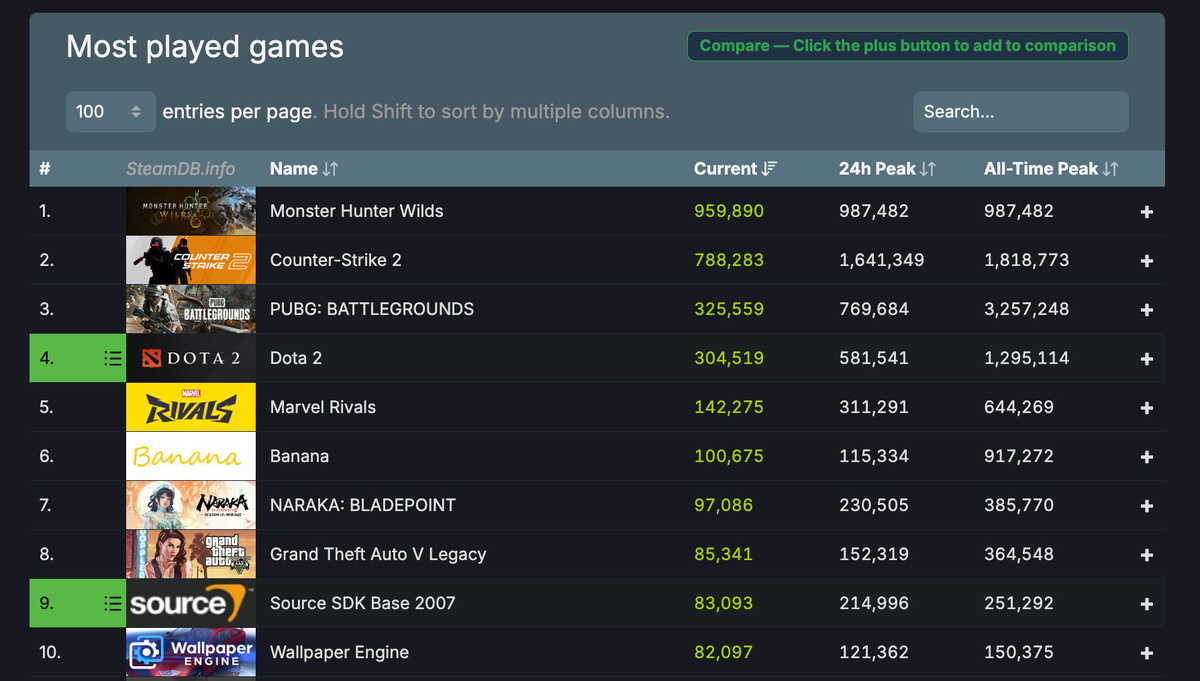Click the Compare comparison button
Viewport: 1200px width, 681px height.
(907, 46)
